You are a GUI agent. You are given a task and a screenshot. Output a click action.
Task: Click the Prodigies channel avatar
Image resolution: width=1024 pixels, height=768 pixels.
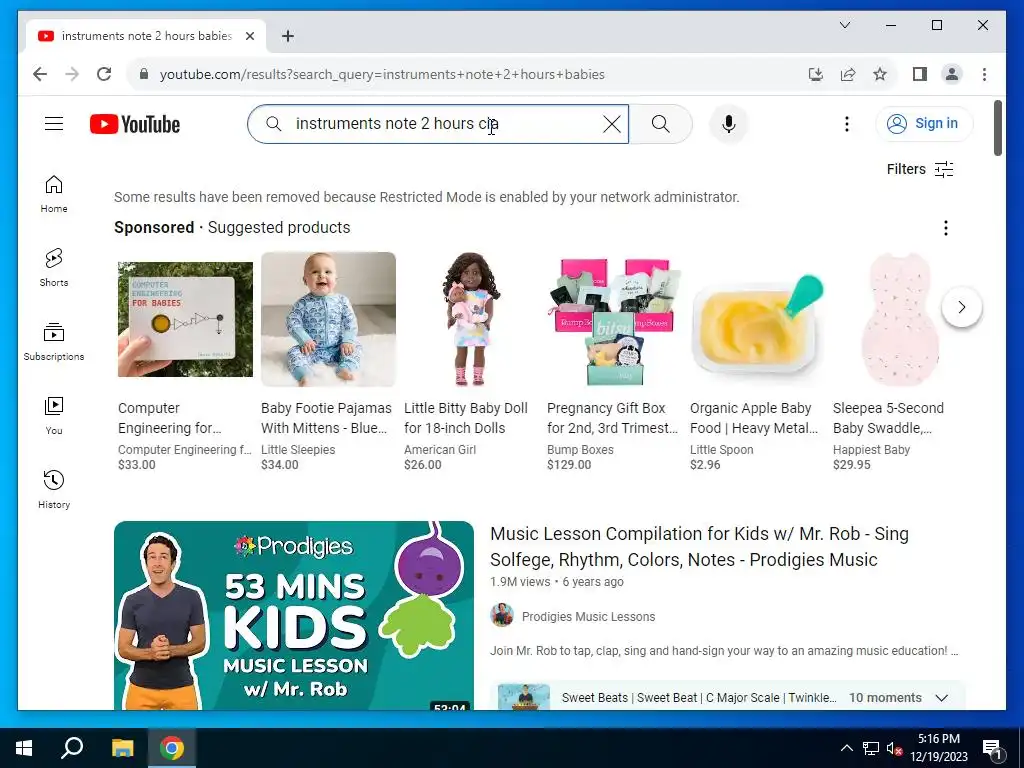(502, 615)
